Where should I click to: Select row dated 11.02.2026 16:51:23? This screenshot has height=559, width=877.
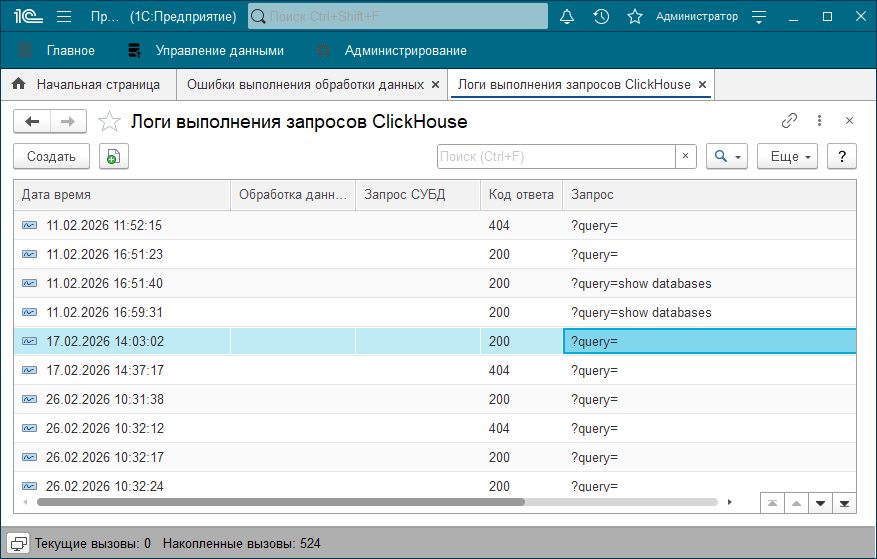[435, 254]
